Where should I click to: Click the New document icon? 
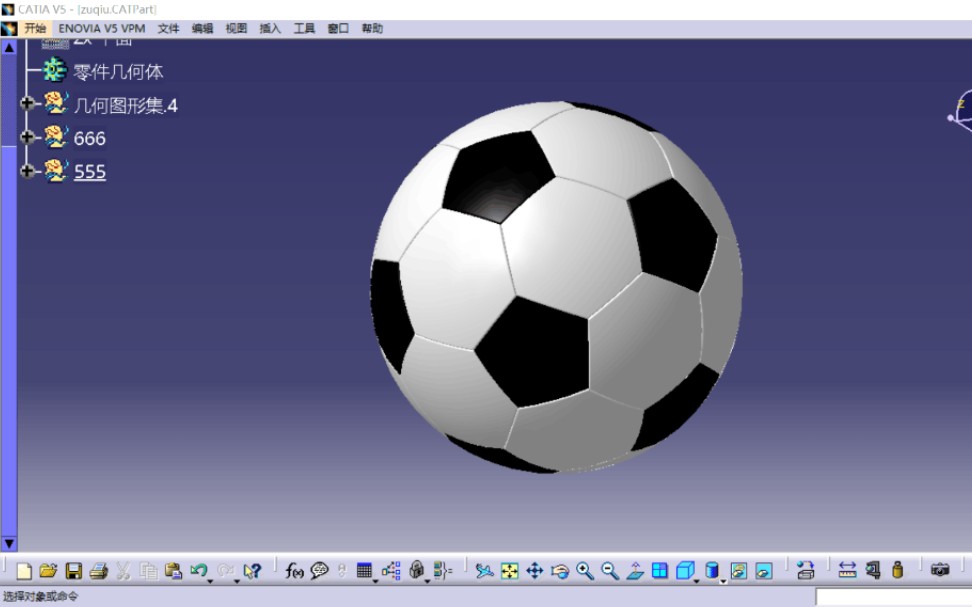click(24, 570)
